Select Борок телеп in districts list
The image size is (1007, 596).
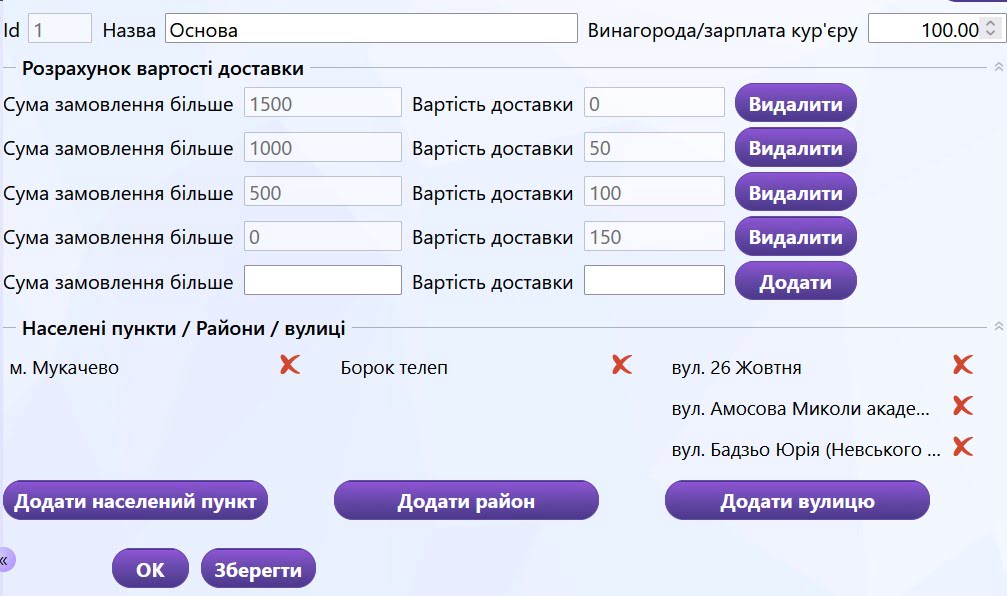pos(394,368)
